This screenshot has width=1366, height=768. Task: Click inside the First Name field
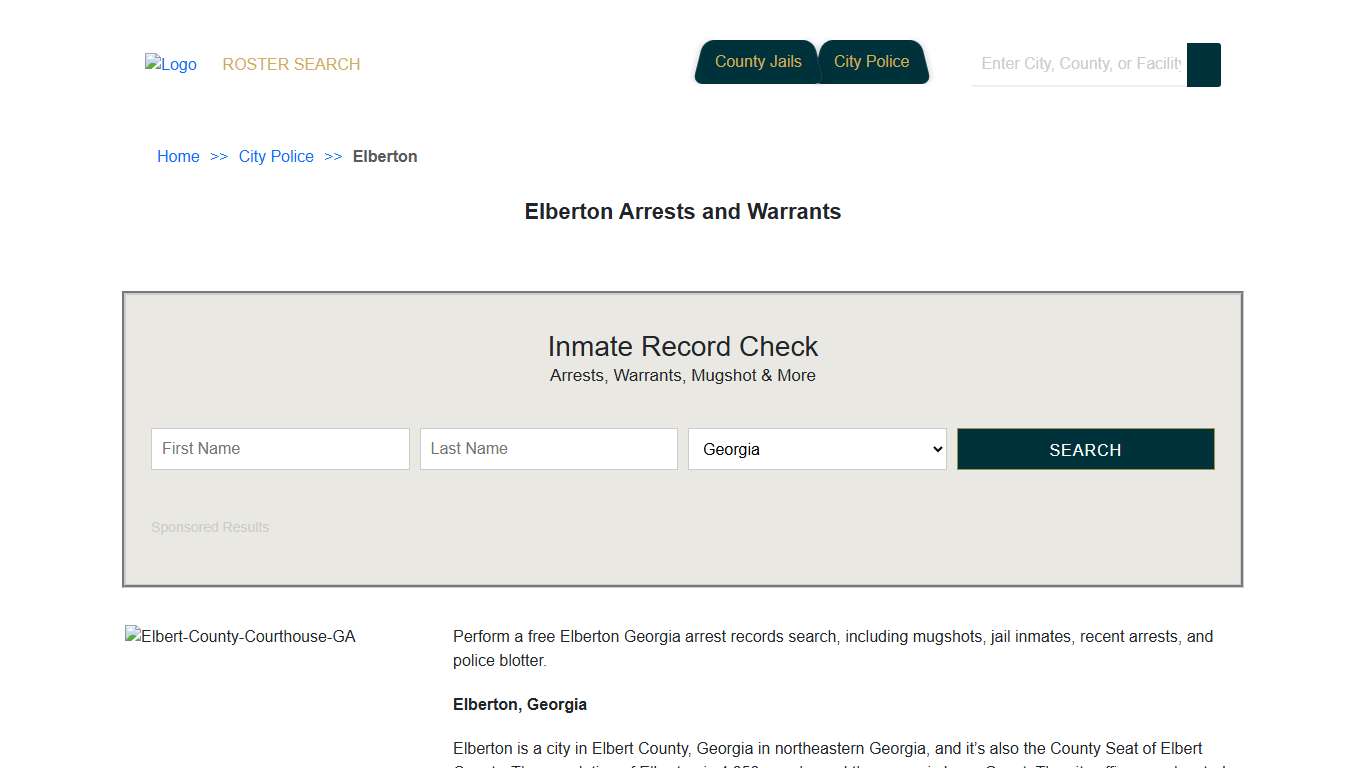280,449
